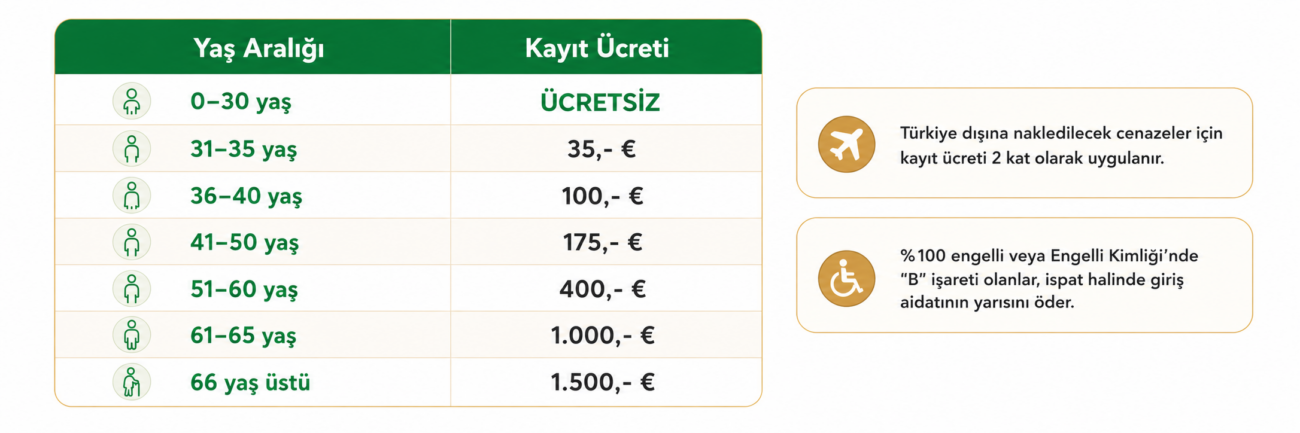Select the 100,- € fee value

602,196
